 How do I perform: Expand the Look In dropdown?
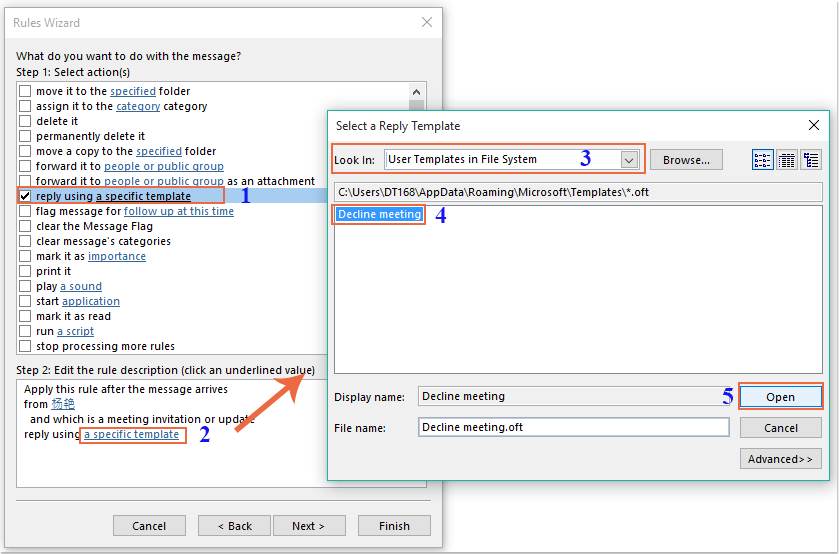[x=628, y=160]
